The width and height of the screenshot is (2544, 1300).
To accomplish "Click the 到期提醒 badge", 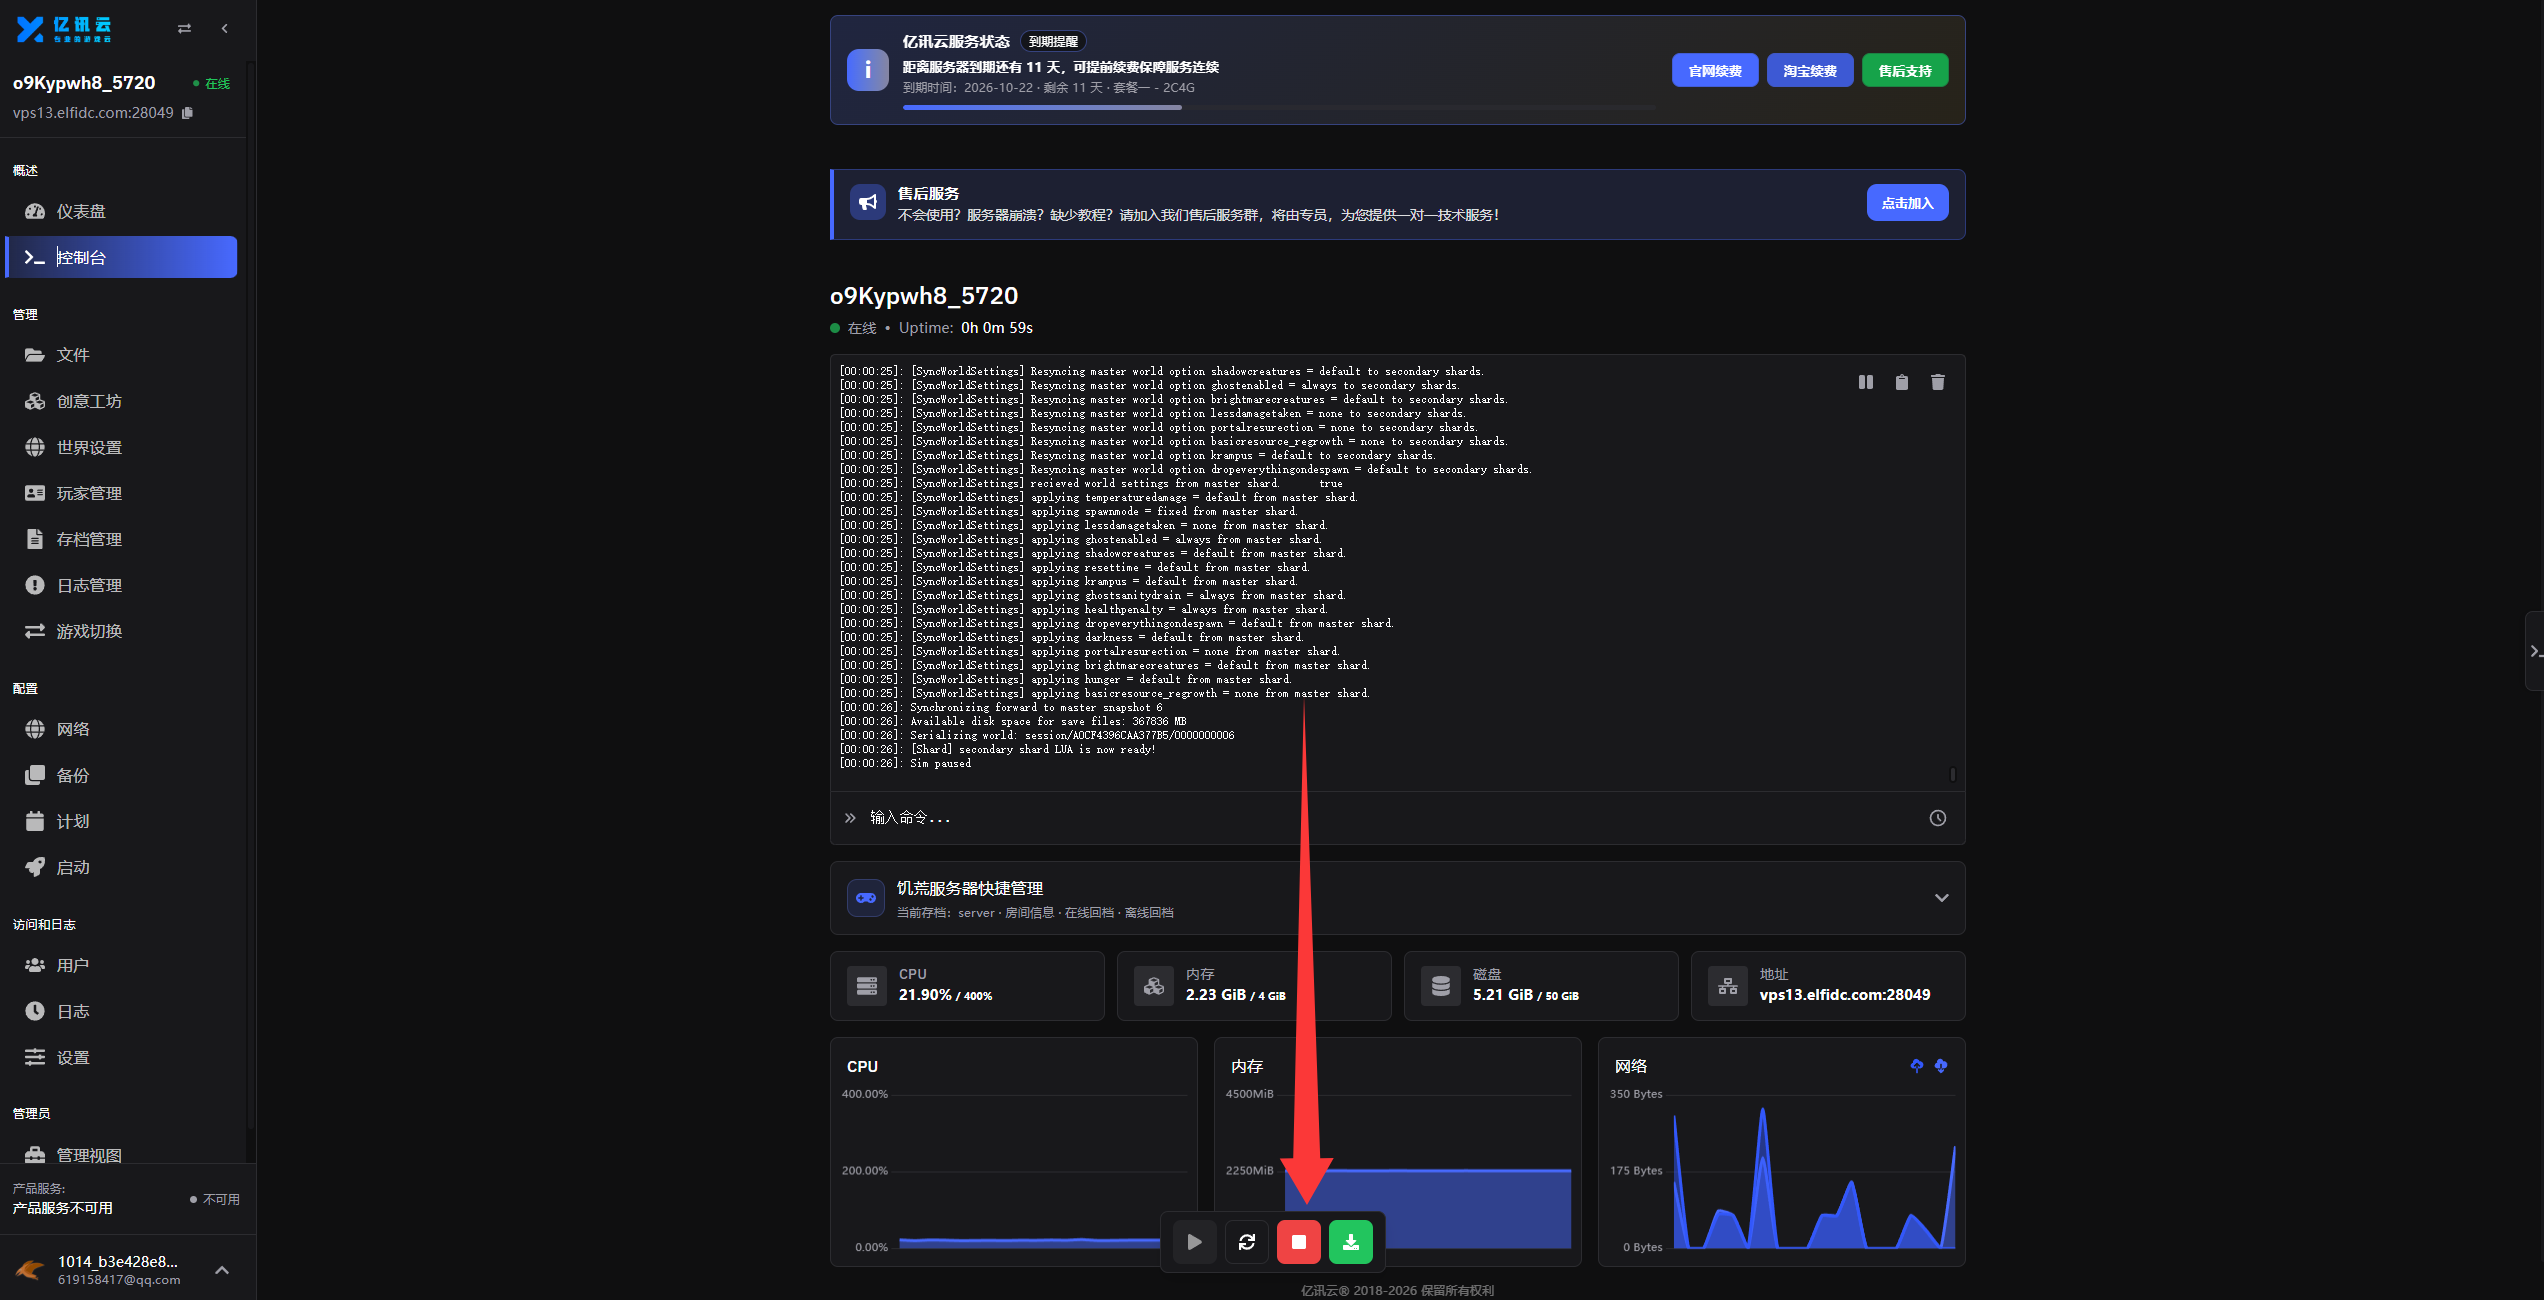I will tap(1053, 42).
